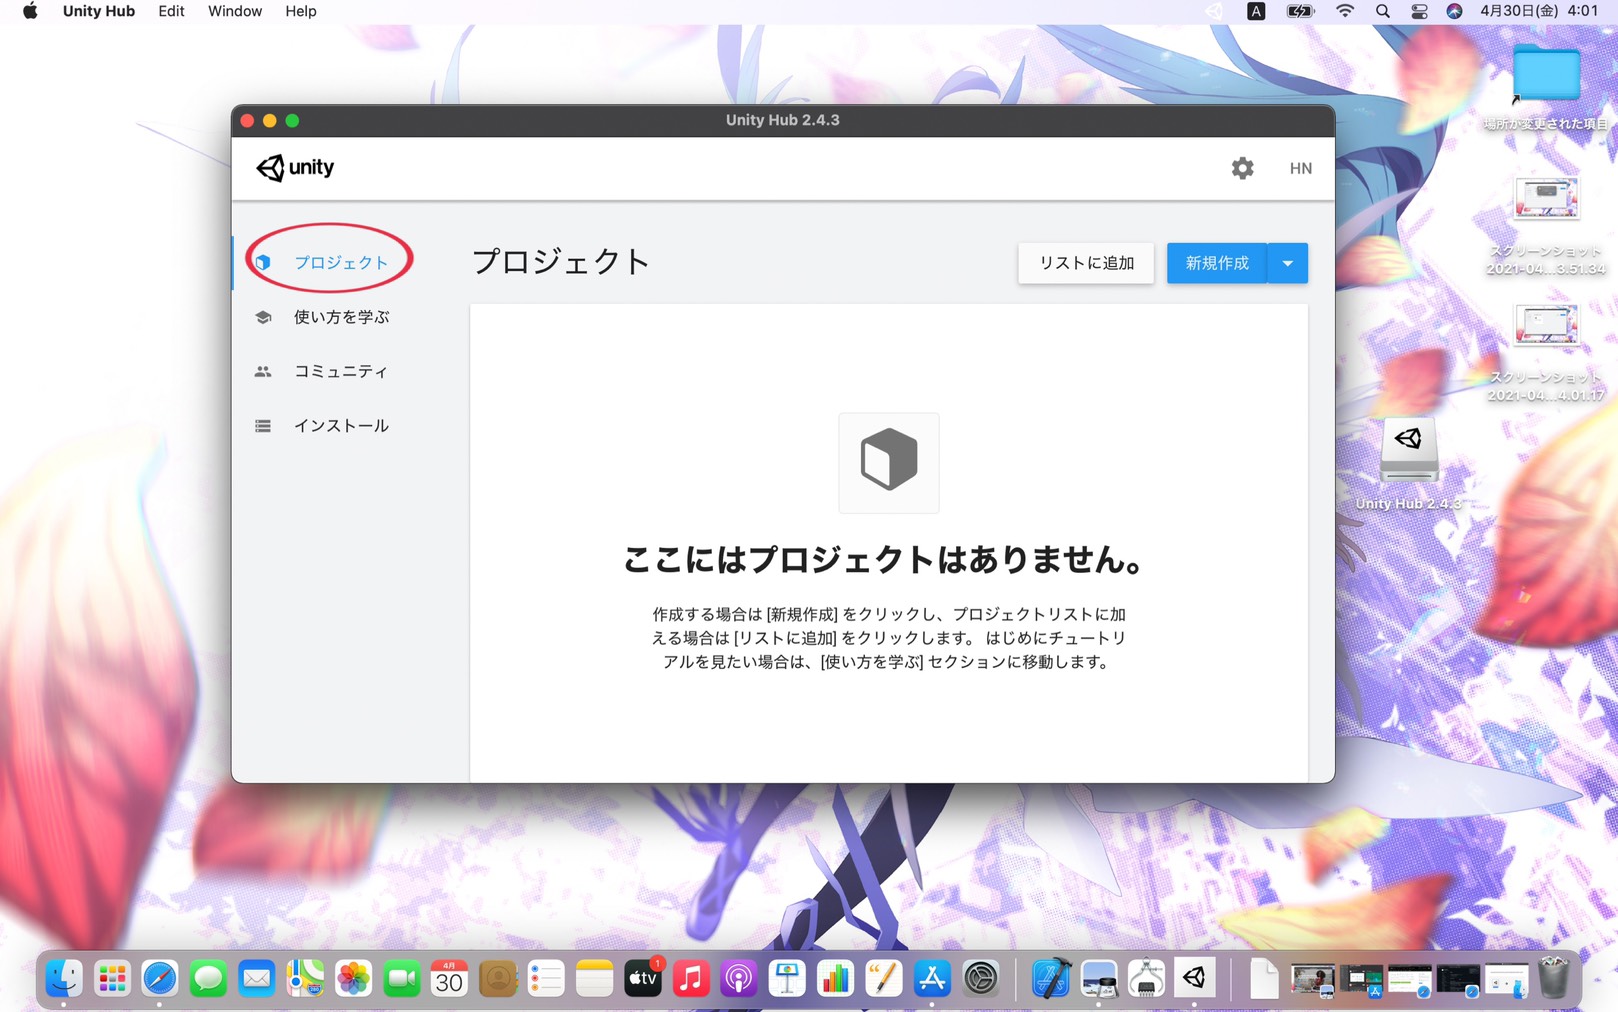Open Maps from the Dock
Image resolution: width=1618 pixels, height=1012 pixels.
point(305,979)
